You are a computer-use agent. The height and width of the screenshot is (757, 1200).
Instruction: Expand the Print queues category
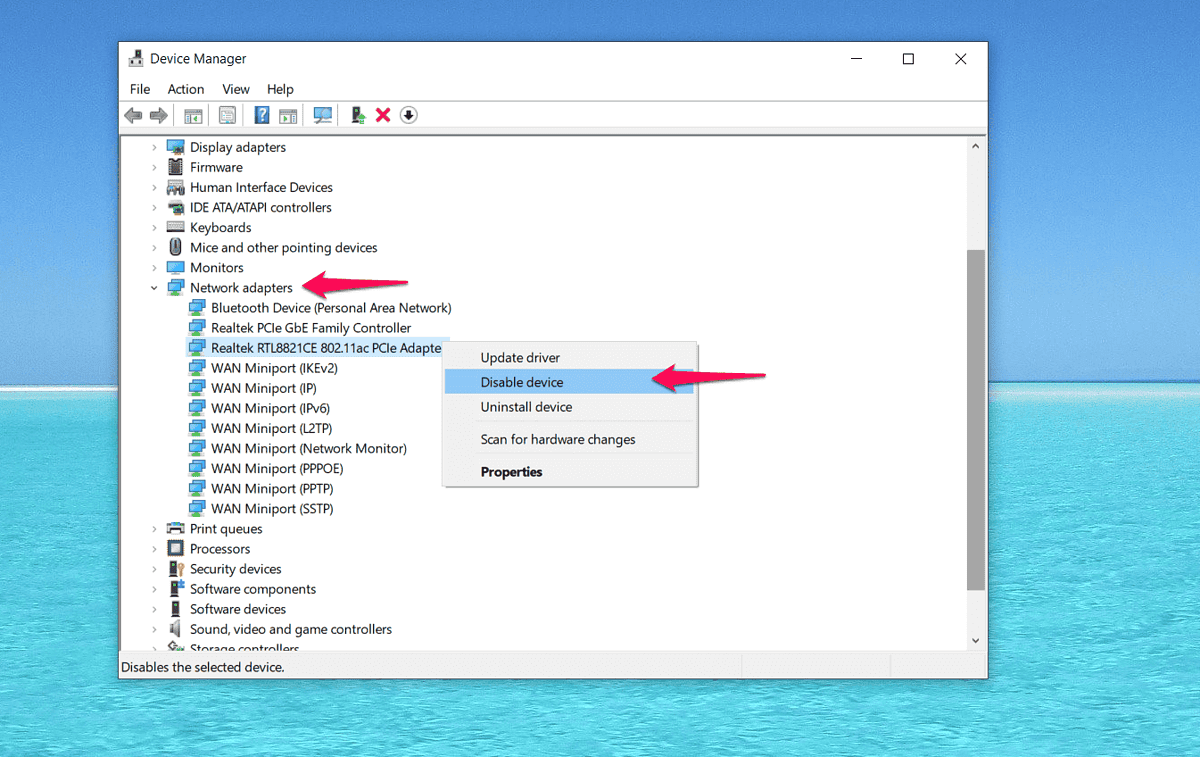point(154,528)
